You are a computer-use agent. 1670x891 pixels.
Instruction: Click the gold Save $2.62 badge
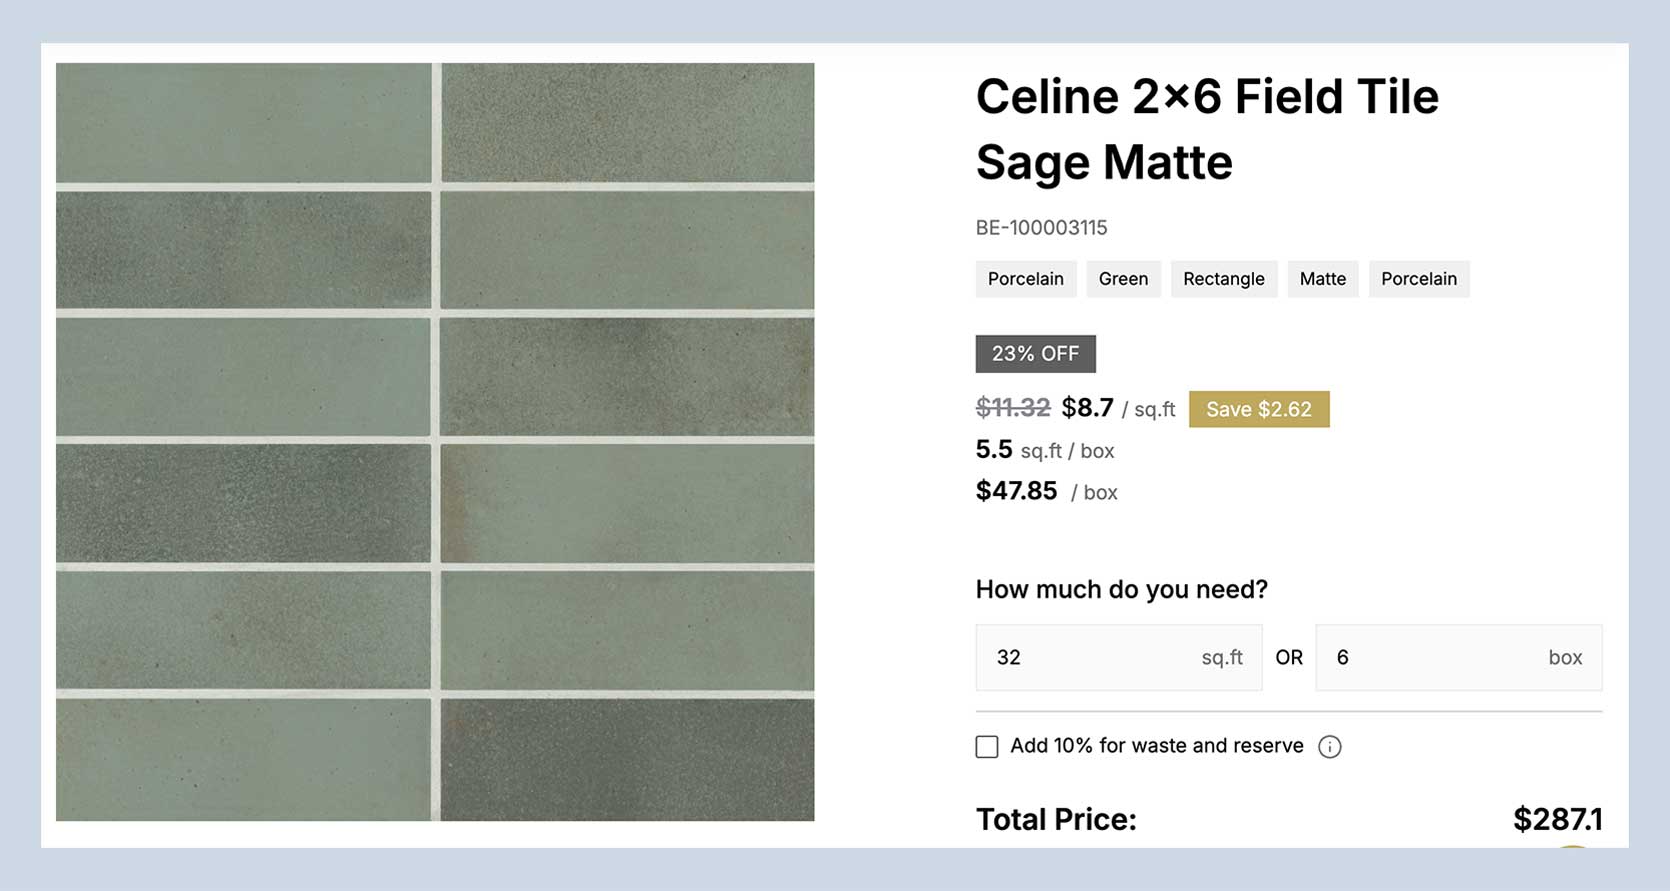click(1258, 409)
